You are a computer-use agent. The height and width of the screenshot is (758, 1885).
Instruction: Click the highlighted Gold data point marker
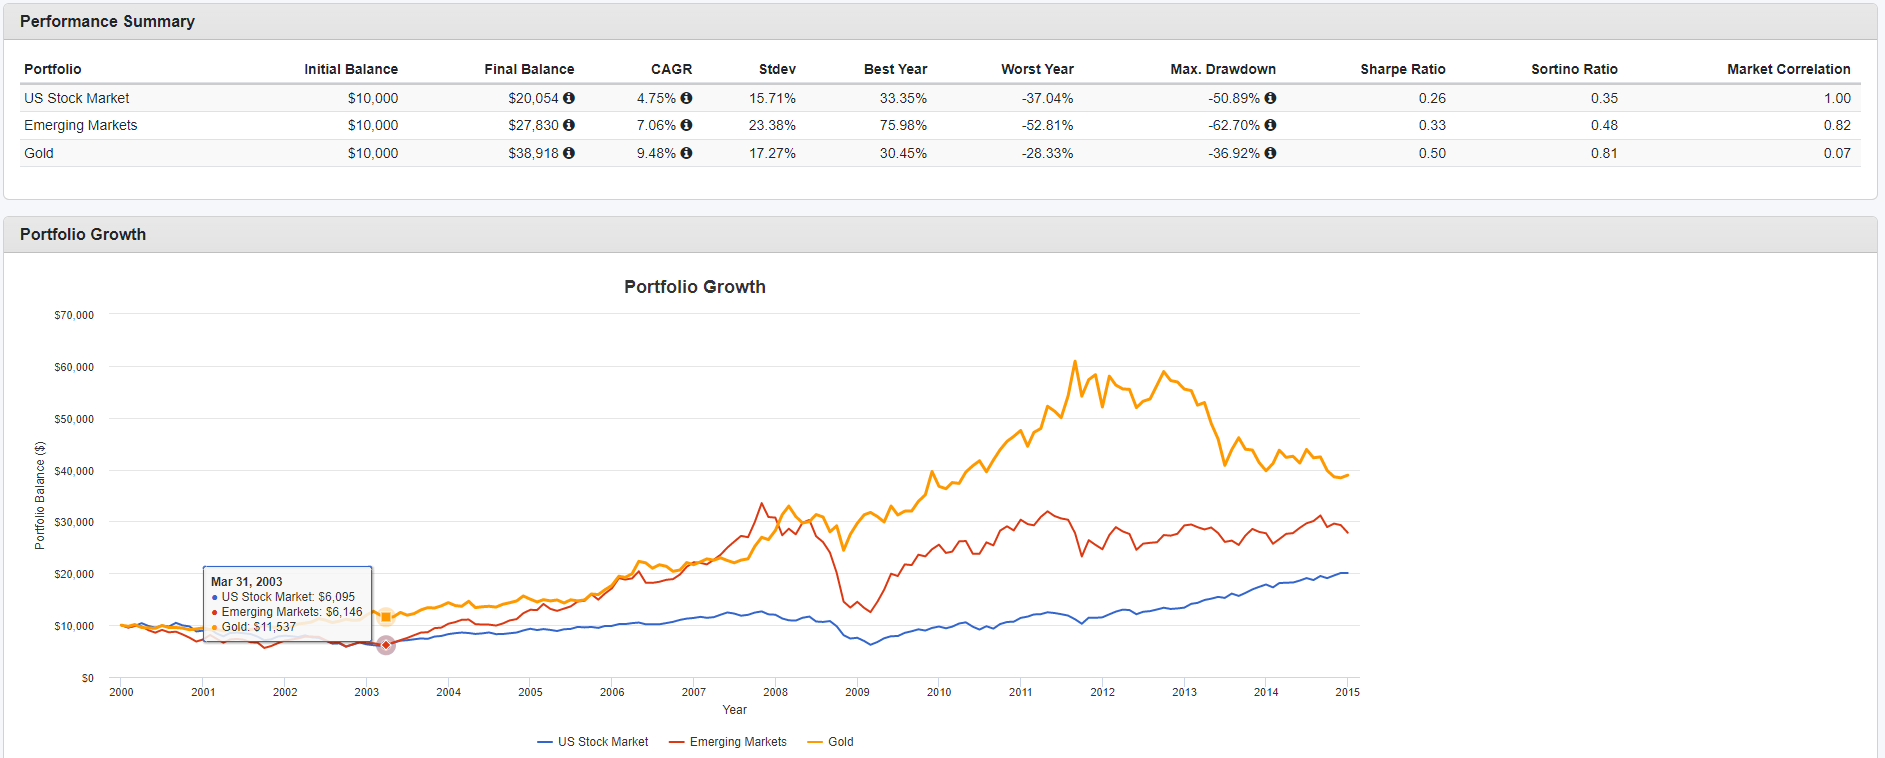pyautogui.click(x=386, y=617)
